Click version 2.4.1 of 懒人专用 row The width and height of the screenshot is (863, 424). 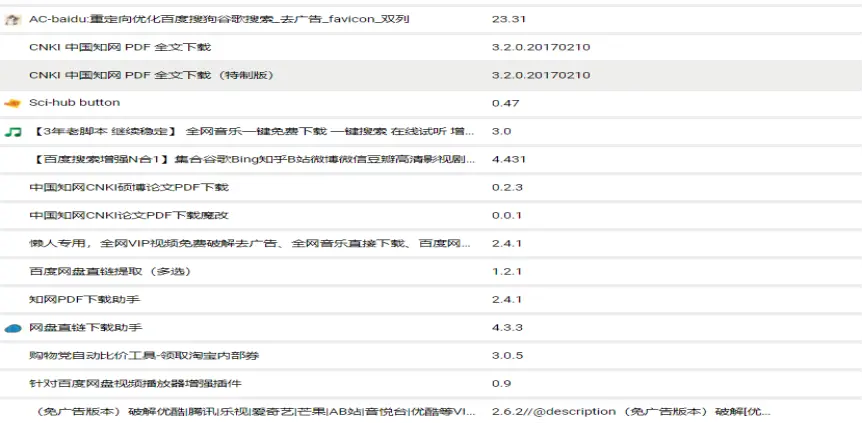tap(506, 244)
